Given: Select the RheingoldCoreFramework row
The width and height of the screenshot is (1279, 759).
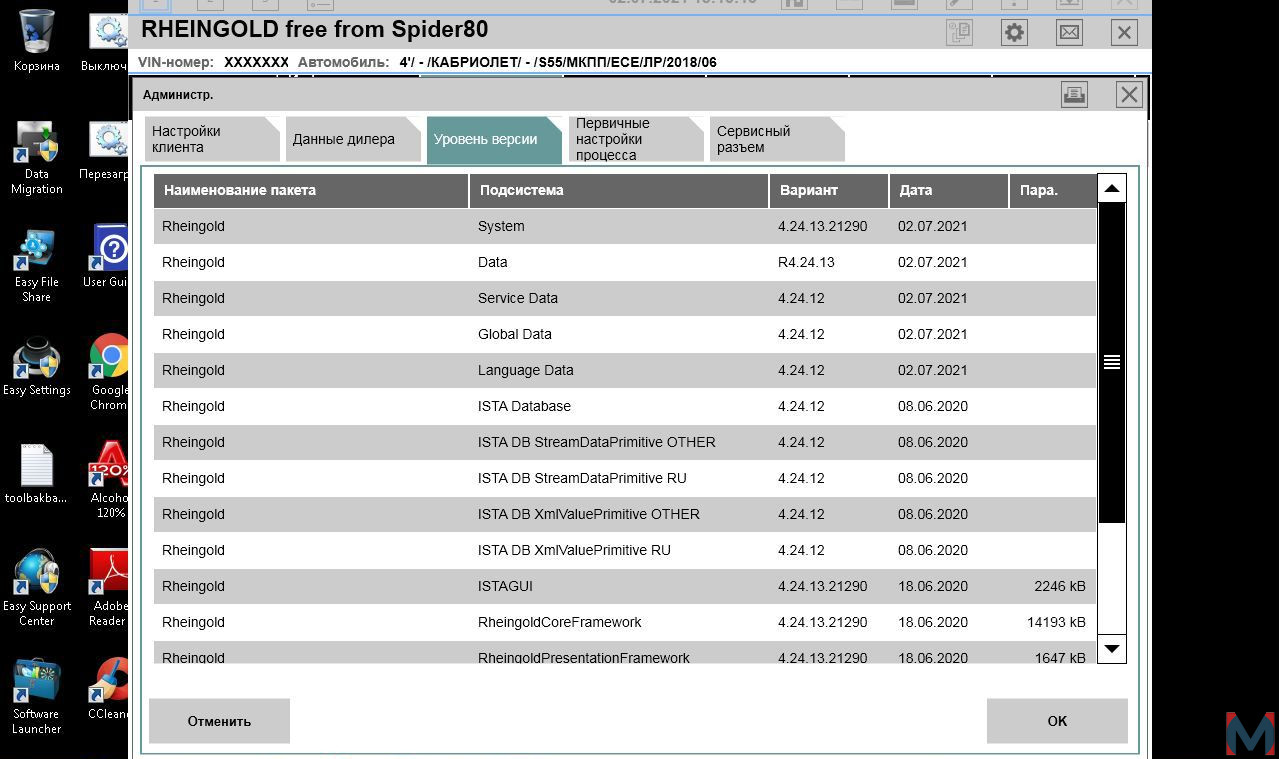Looking at the screenshot, I should 625,622.
